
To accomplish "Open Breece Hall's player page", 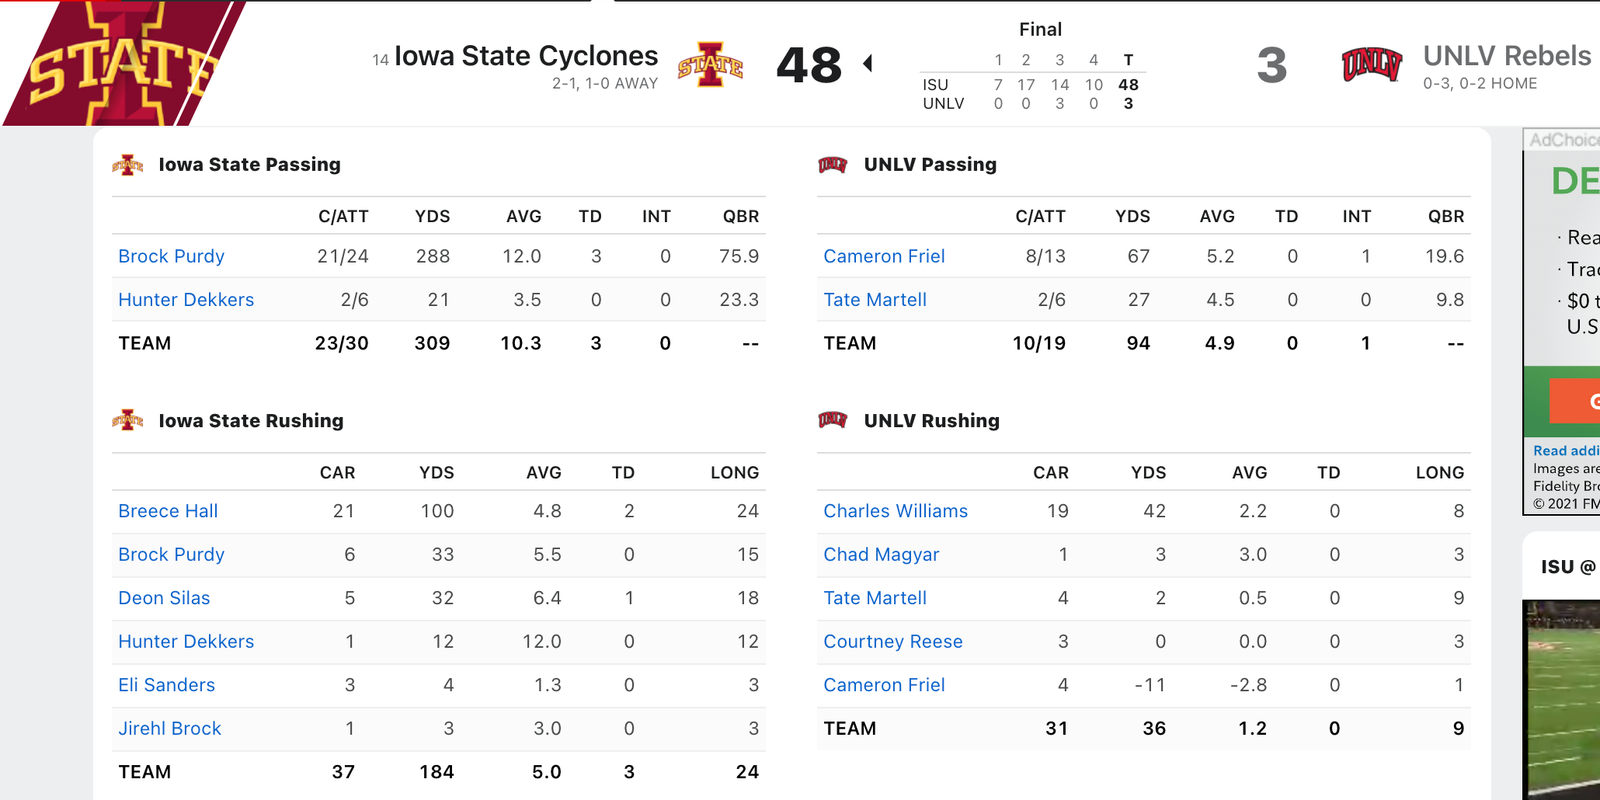I will 168,511.
